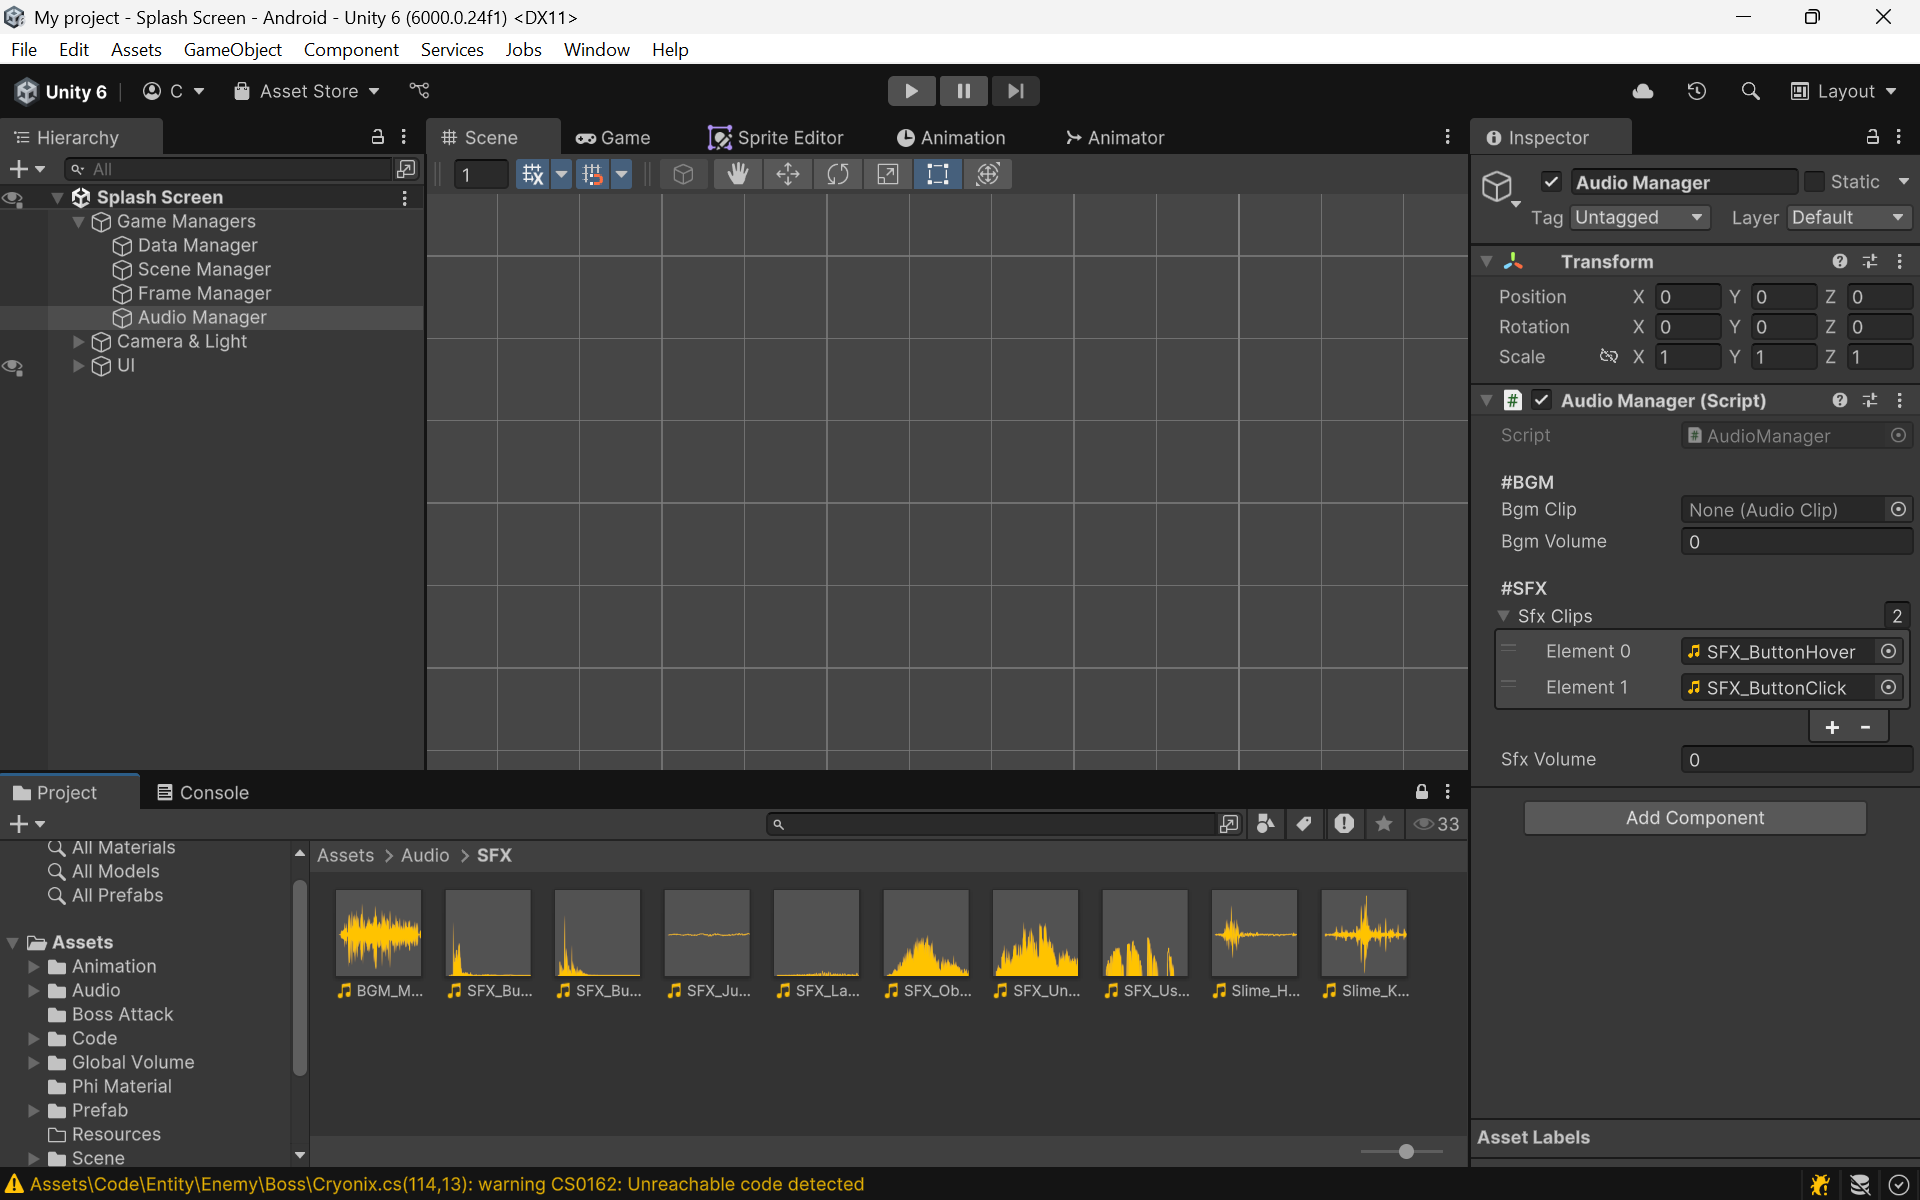The width and height of the screenshot is (1920, 1200).
Task: Add element to Sfx Clips list
Action: pos(1832,727)
